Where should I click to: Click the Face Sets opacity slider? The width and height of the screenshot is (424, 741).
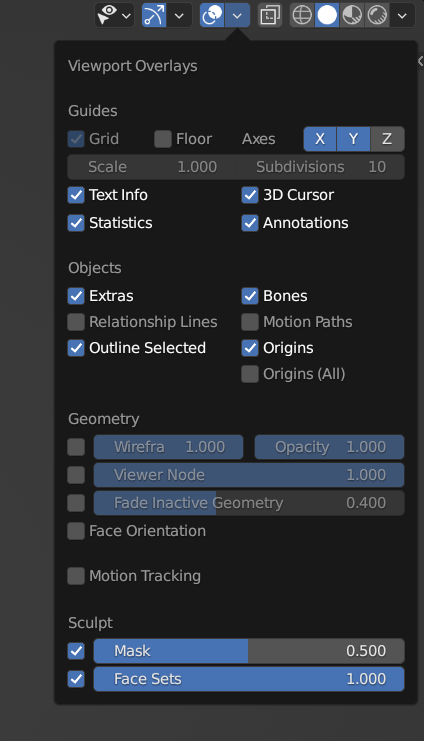coord(249,679)
